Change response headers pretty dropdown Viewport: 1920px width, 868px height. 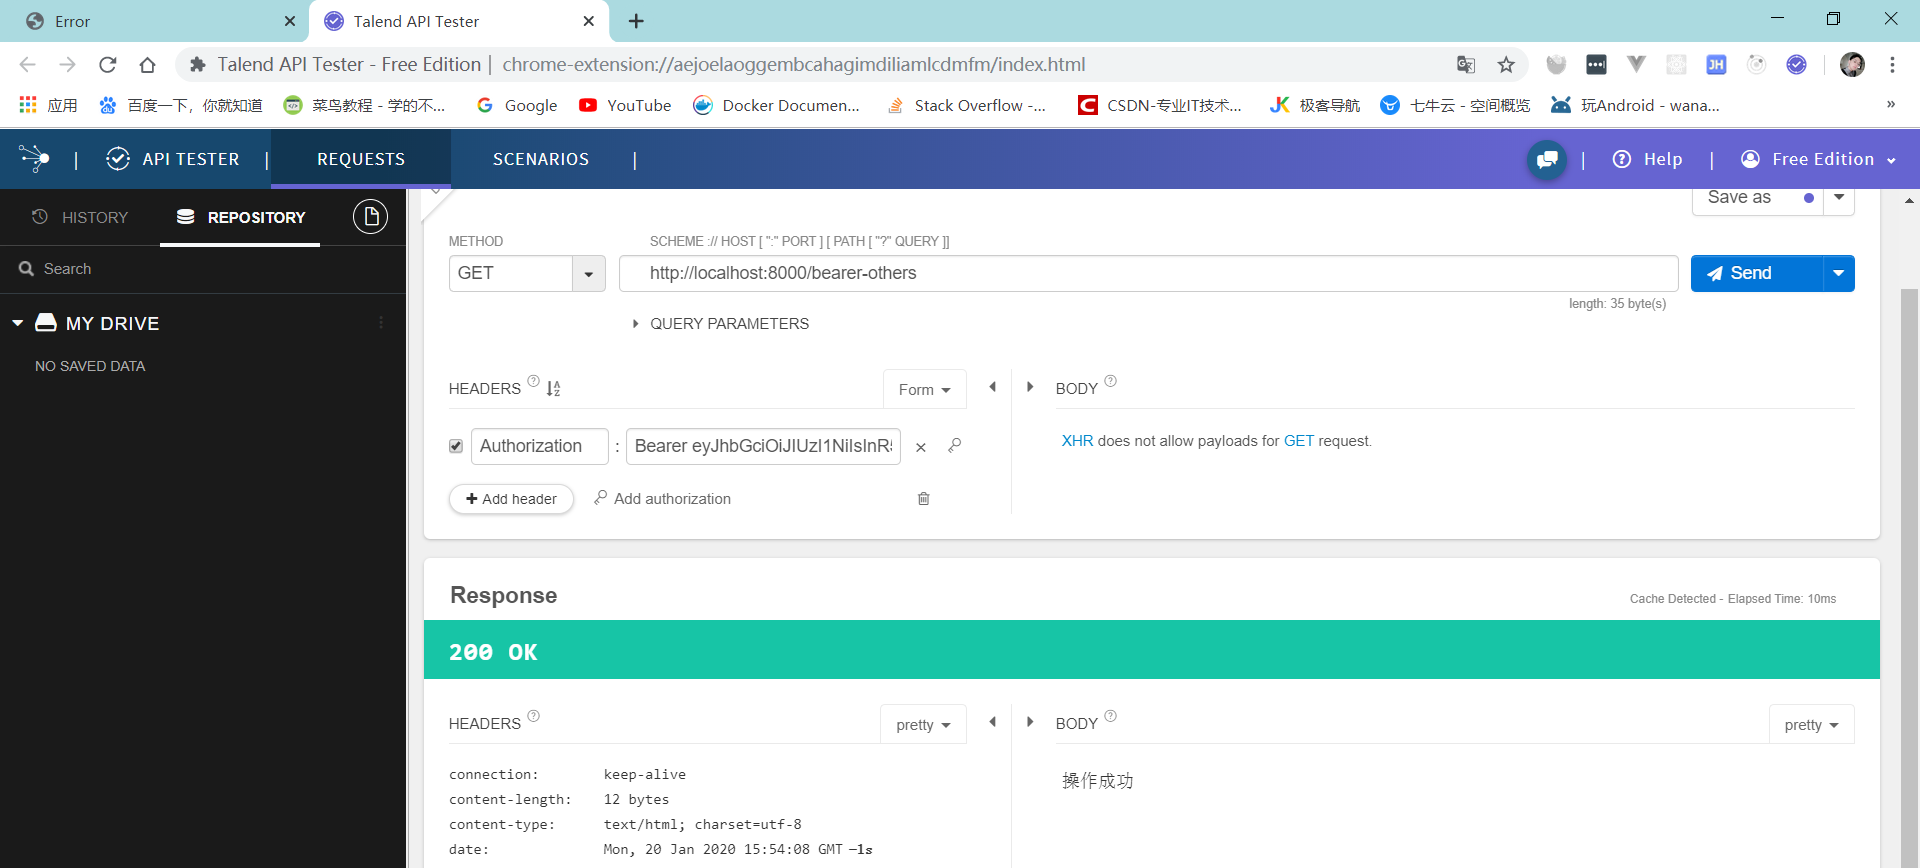923,725
